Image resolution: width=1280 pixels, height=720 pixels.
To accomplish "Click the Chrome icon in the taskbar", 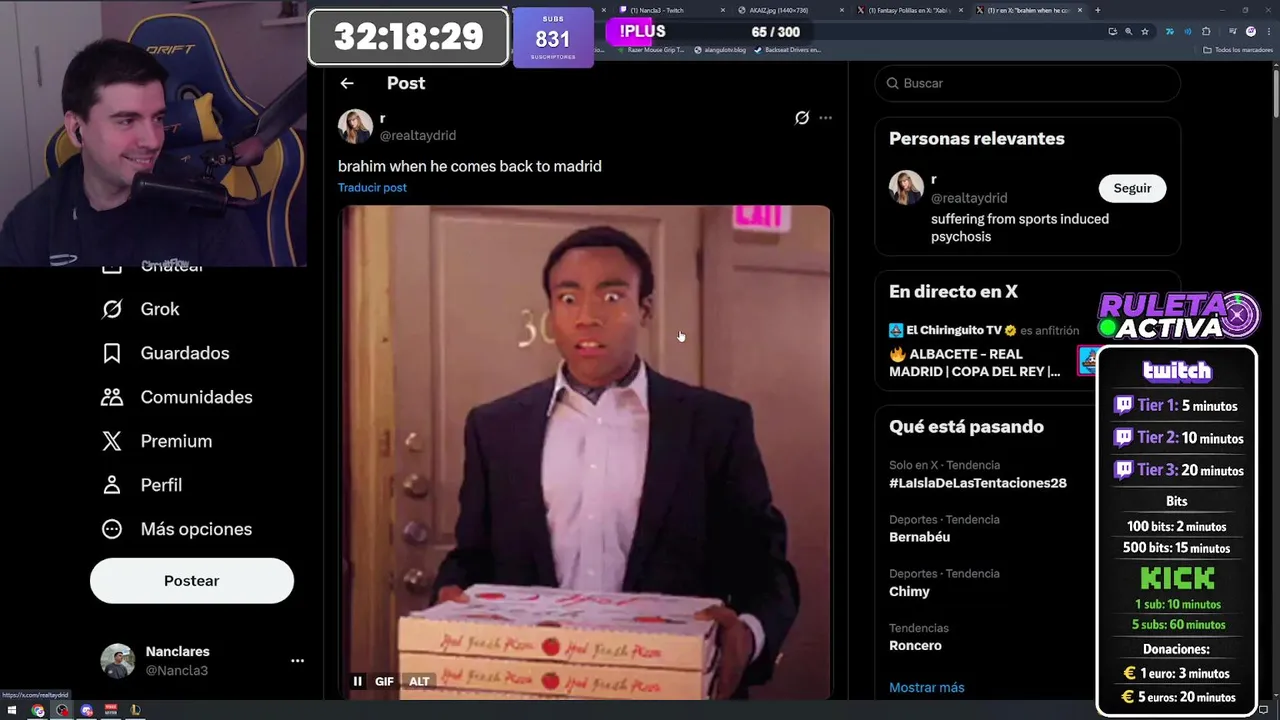I will [x=38, y=710].
